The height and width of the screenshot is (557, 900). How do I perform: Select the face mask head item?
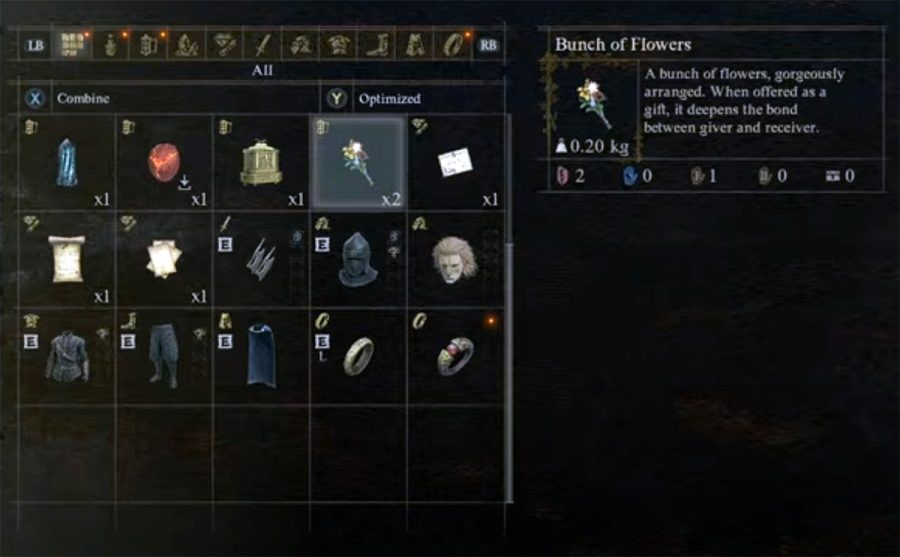456,260
